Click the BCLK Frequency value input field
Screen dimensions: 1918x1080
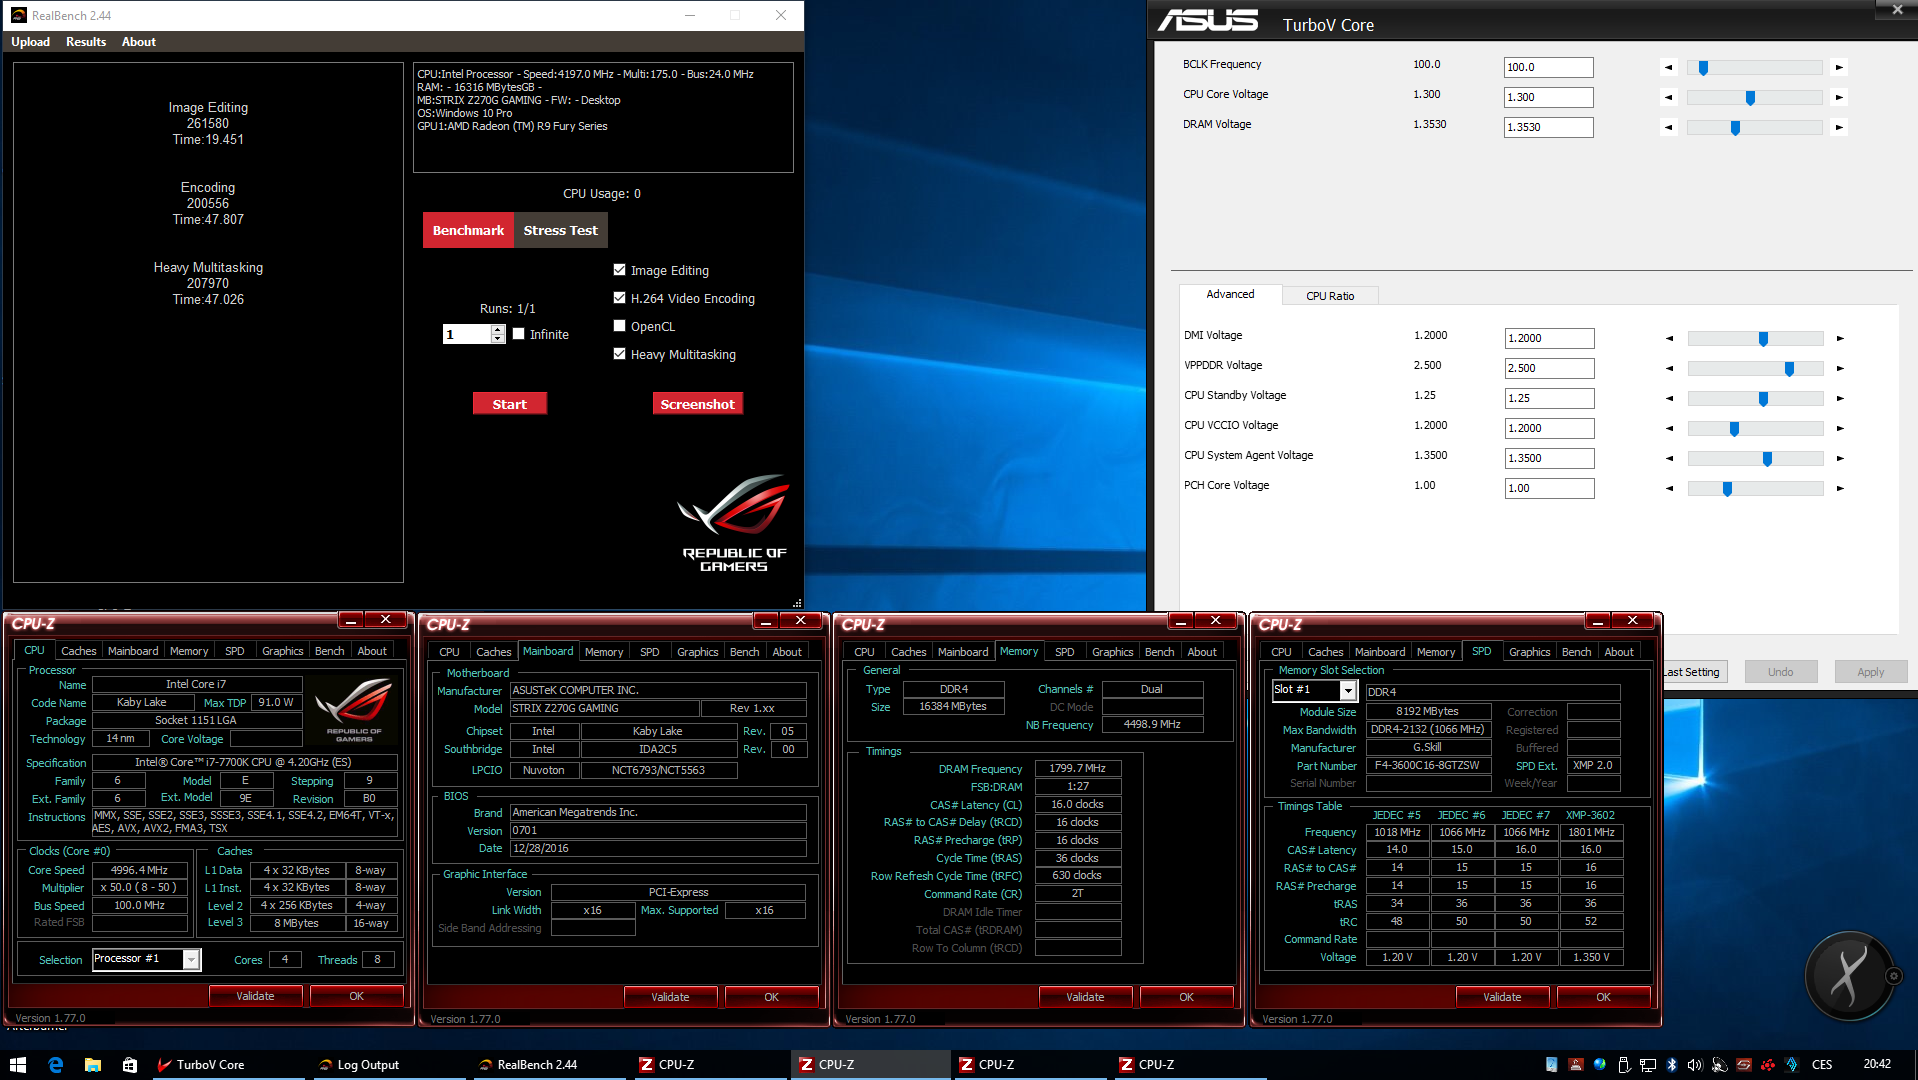click(1548, 67)
